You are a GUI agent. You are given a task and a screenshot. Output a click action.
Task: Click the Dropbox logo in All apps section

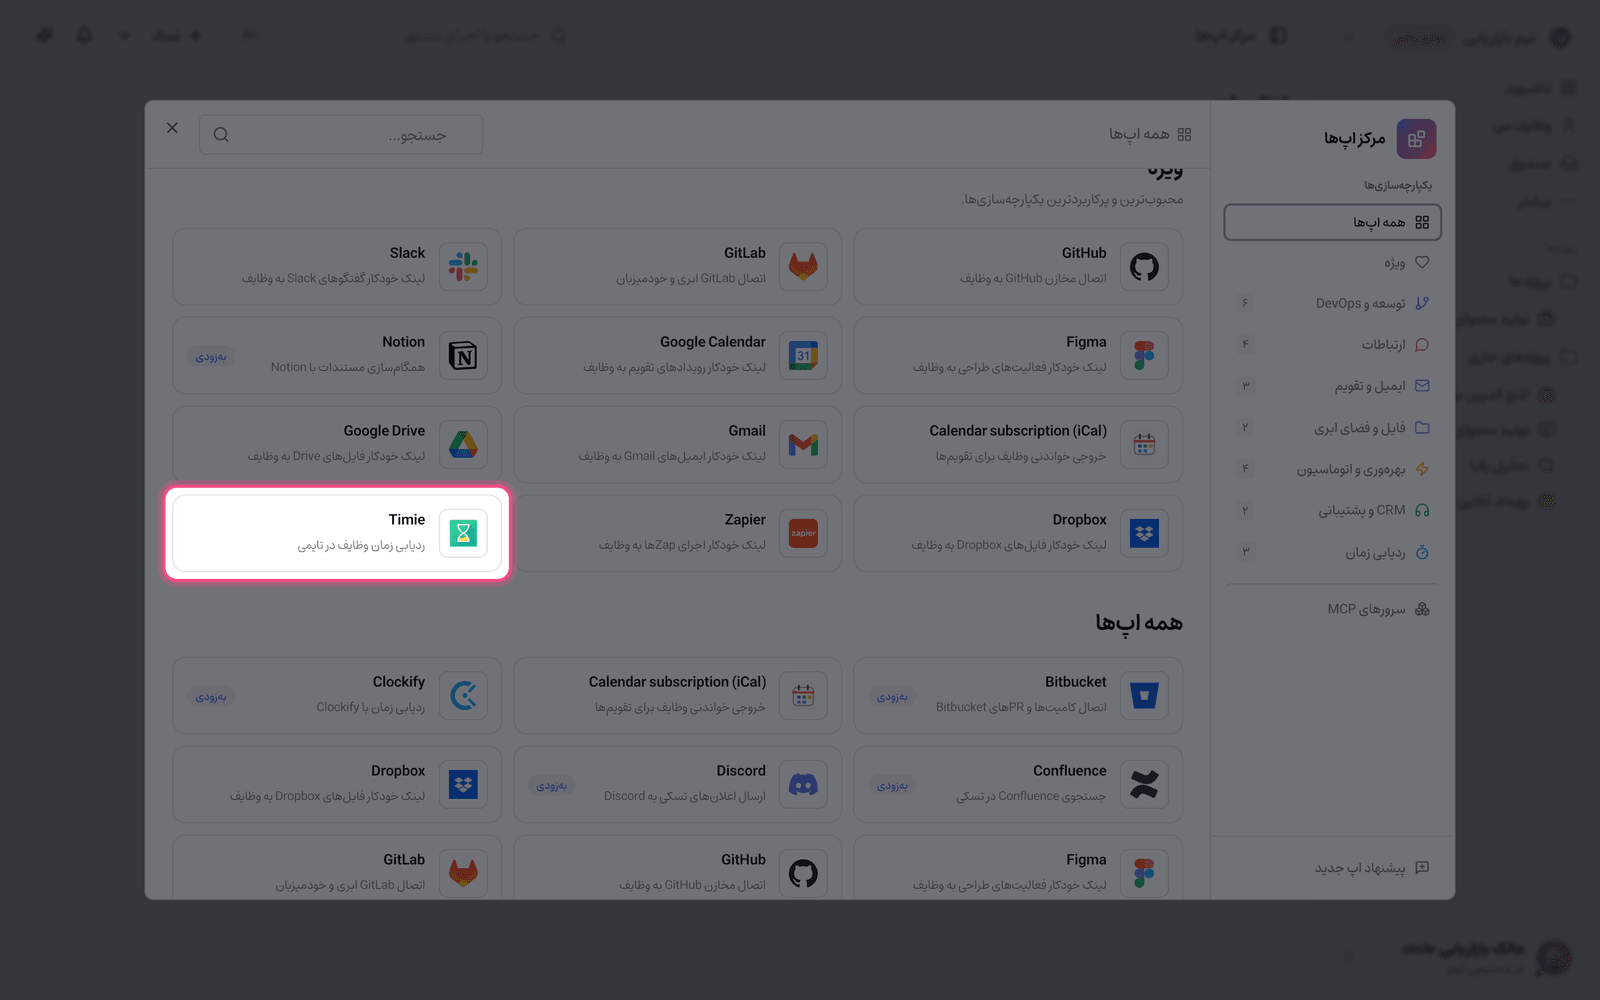pyautogui.click(x=463, y=784)
